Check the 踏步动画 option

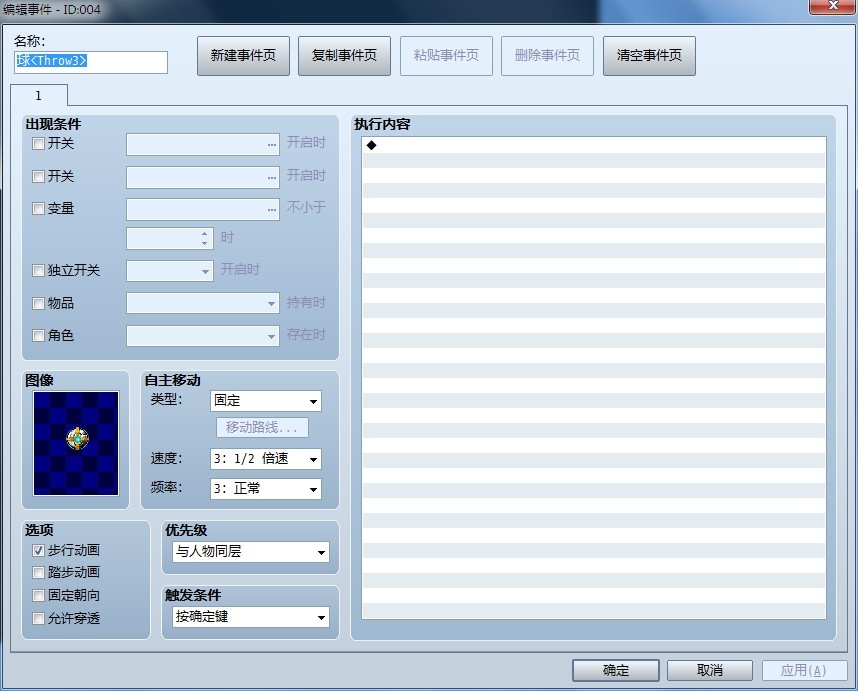(38, 573)
